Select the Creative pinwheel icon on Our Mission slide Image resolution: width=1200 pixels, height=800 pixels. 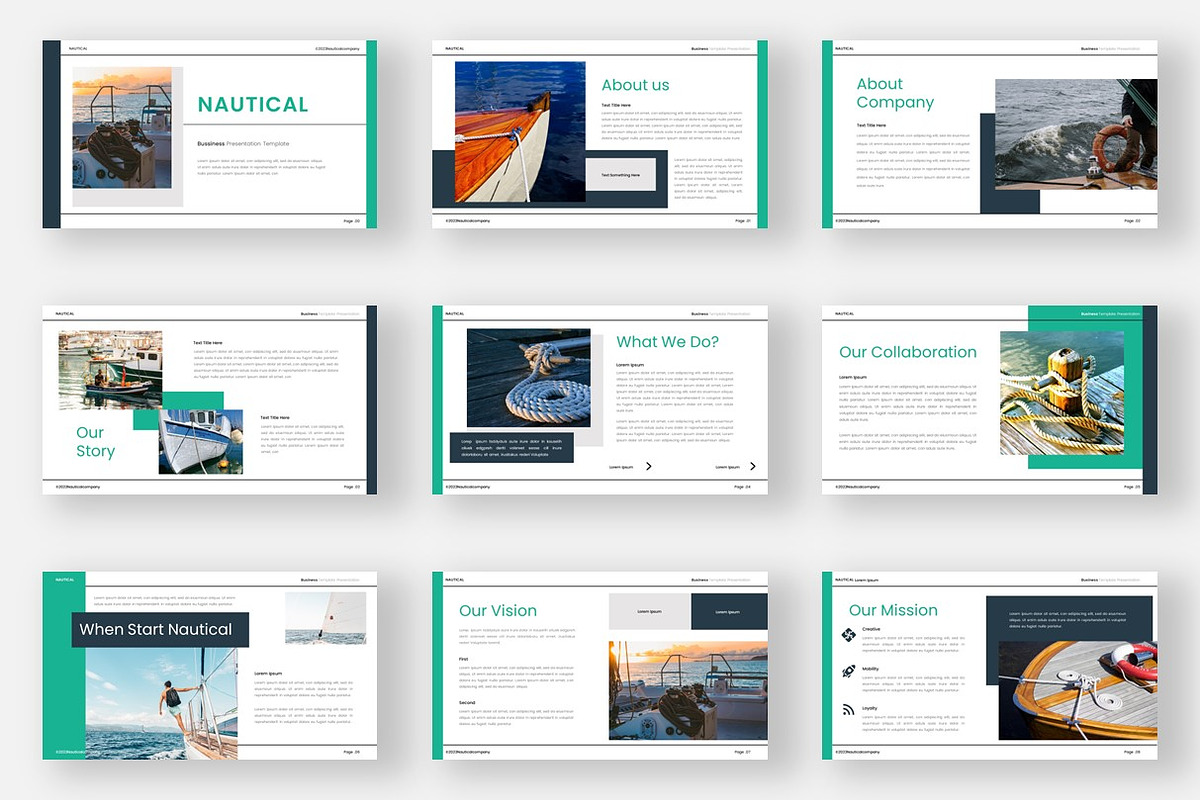coord(848,634)
